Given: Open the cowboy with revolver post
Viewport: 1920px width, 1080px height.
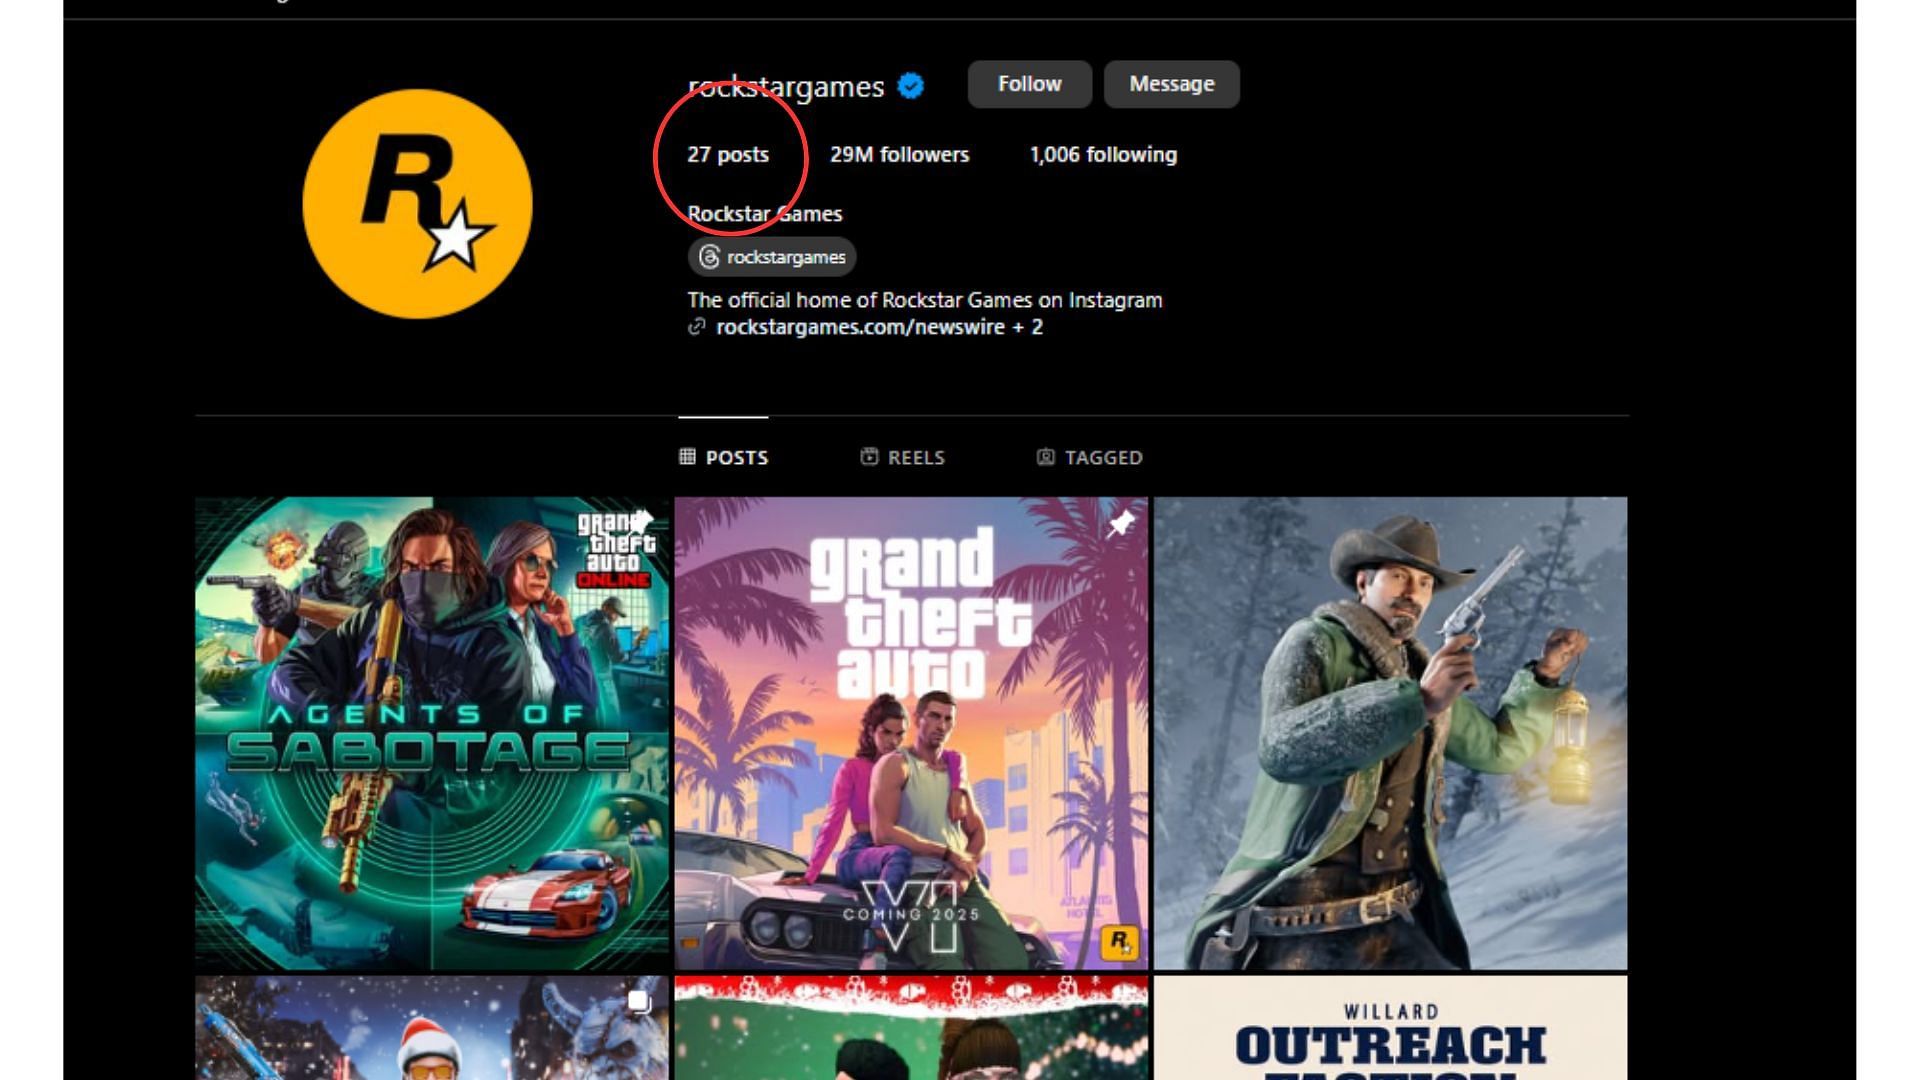Looking at the screenshot, I should [x=1390, y=733].
